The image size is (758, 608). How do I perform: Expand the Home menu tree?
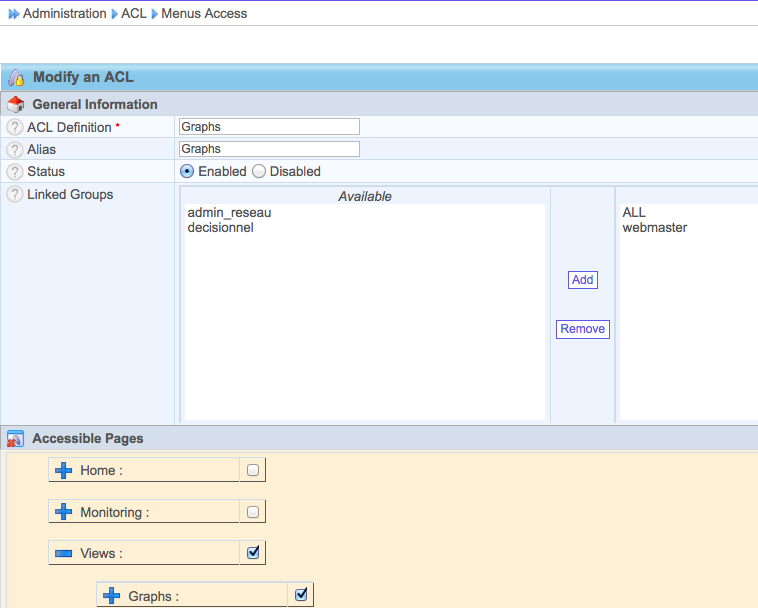(x=63, y=470)
